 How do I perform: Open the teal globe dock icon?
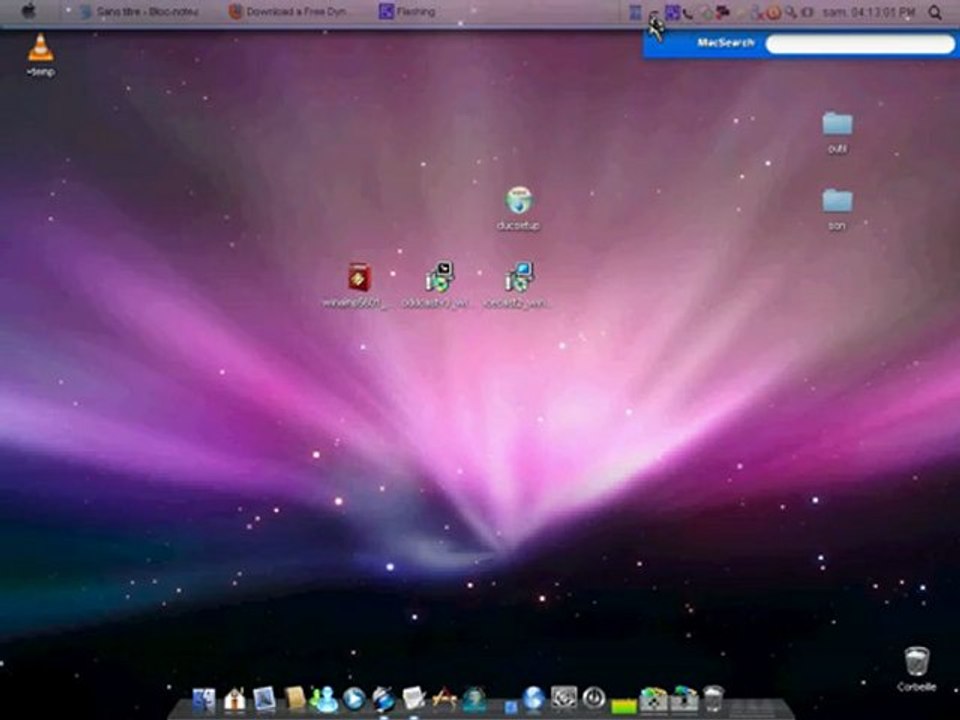point(474,699)
